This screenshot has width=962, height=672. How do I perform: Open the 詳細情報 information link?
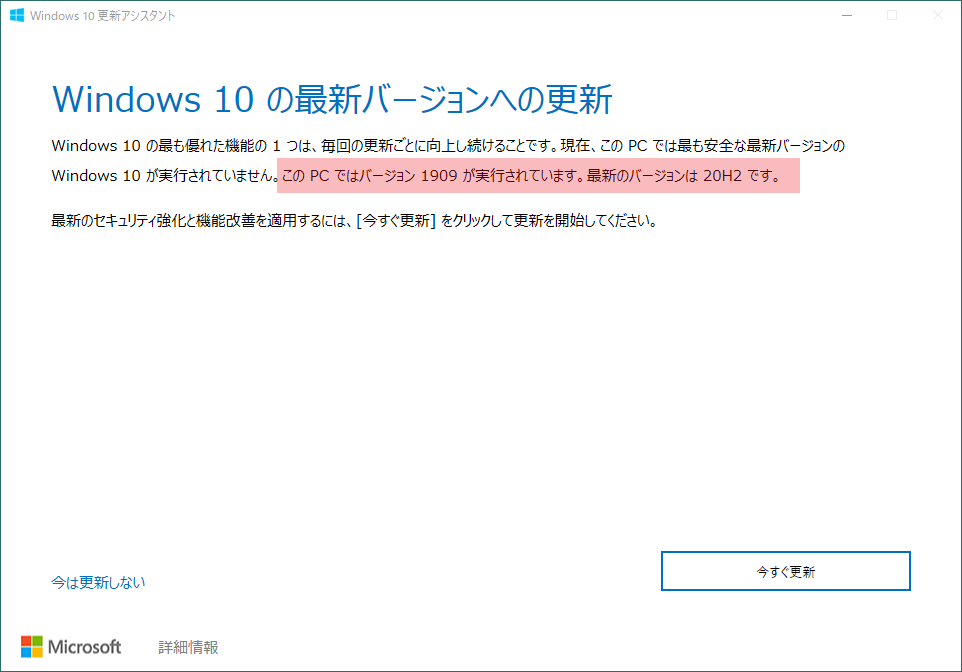click(x=190, y=648)
